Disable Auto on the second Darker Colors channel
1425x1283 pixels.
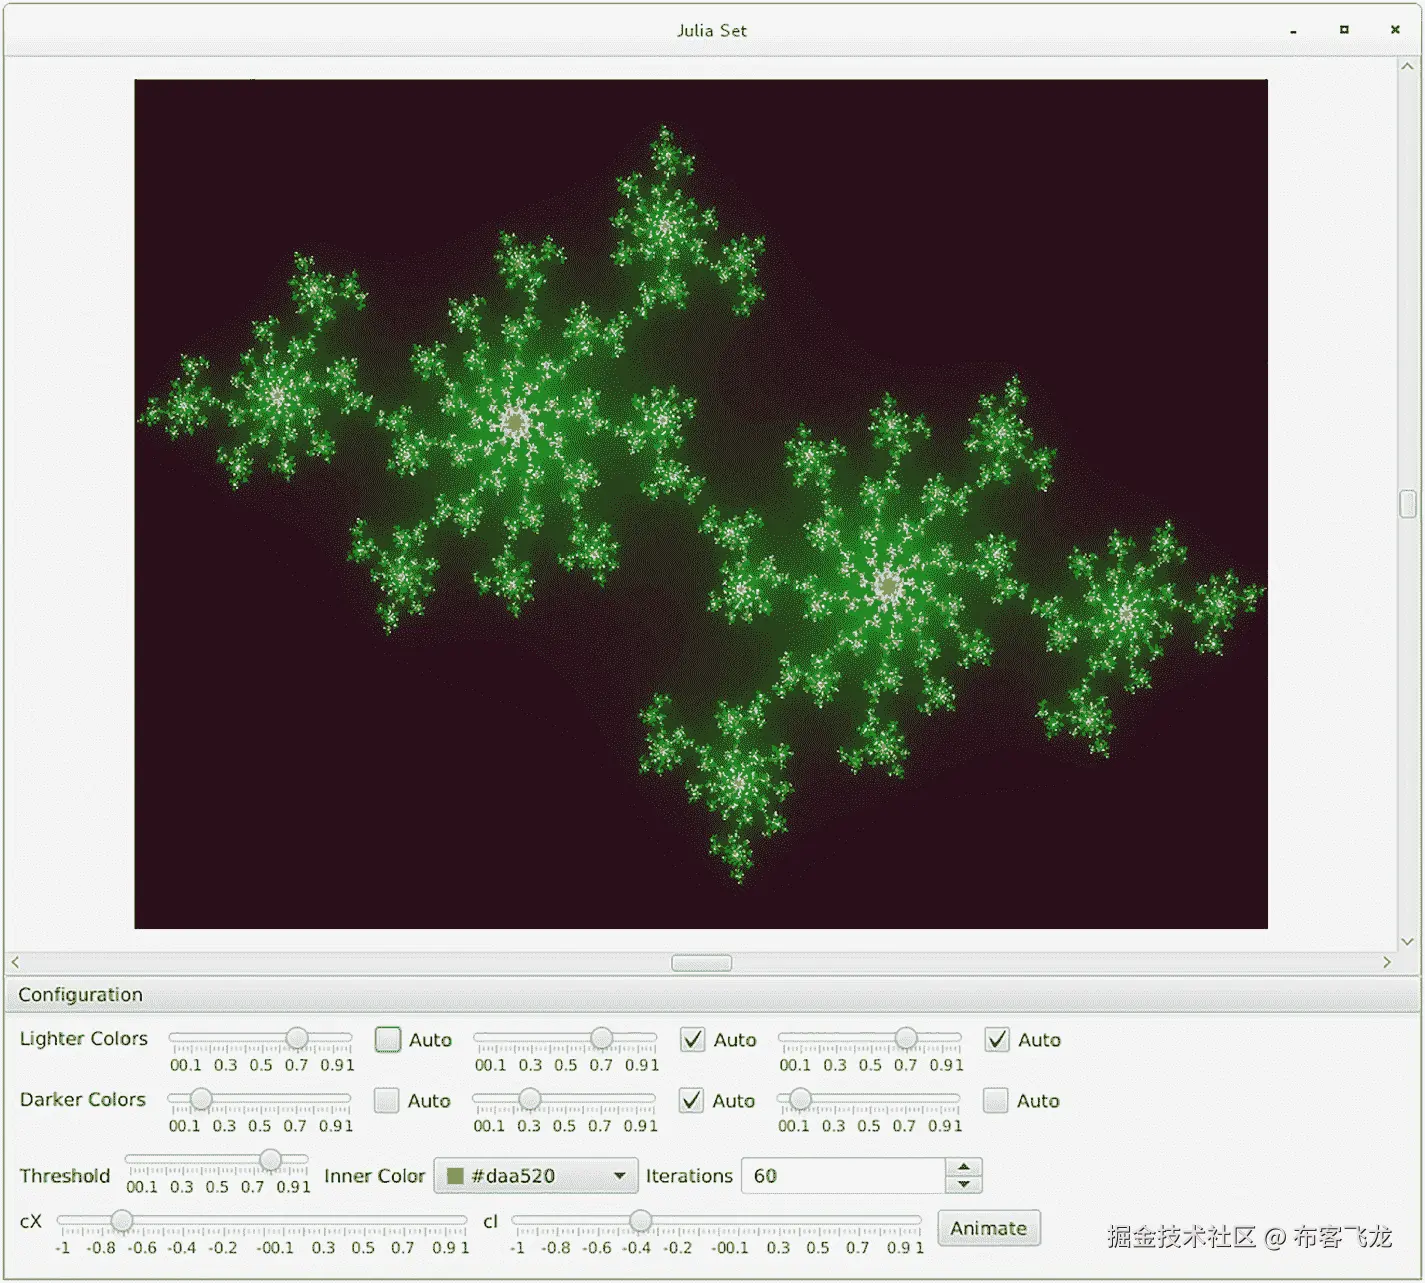[692, 1101]
